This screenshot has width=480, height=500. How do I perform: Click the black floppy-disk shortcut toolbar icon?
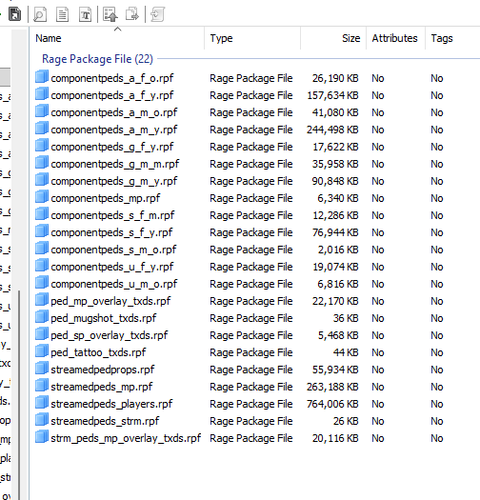tap(15, 15)
